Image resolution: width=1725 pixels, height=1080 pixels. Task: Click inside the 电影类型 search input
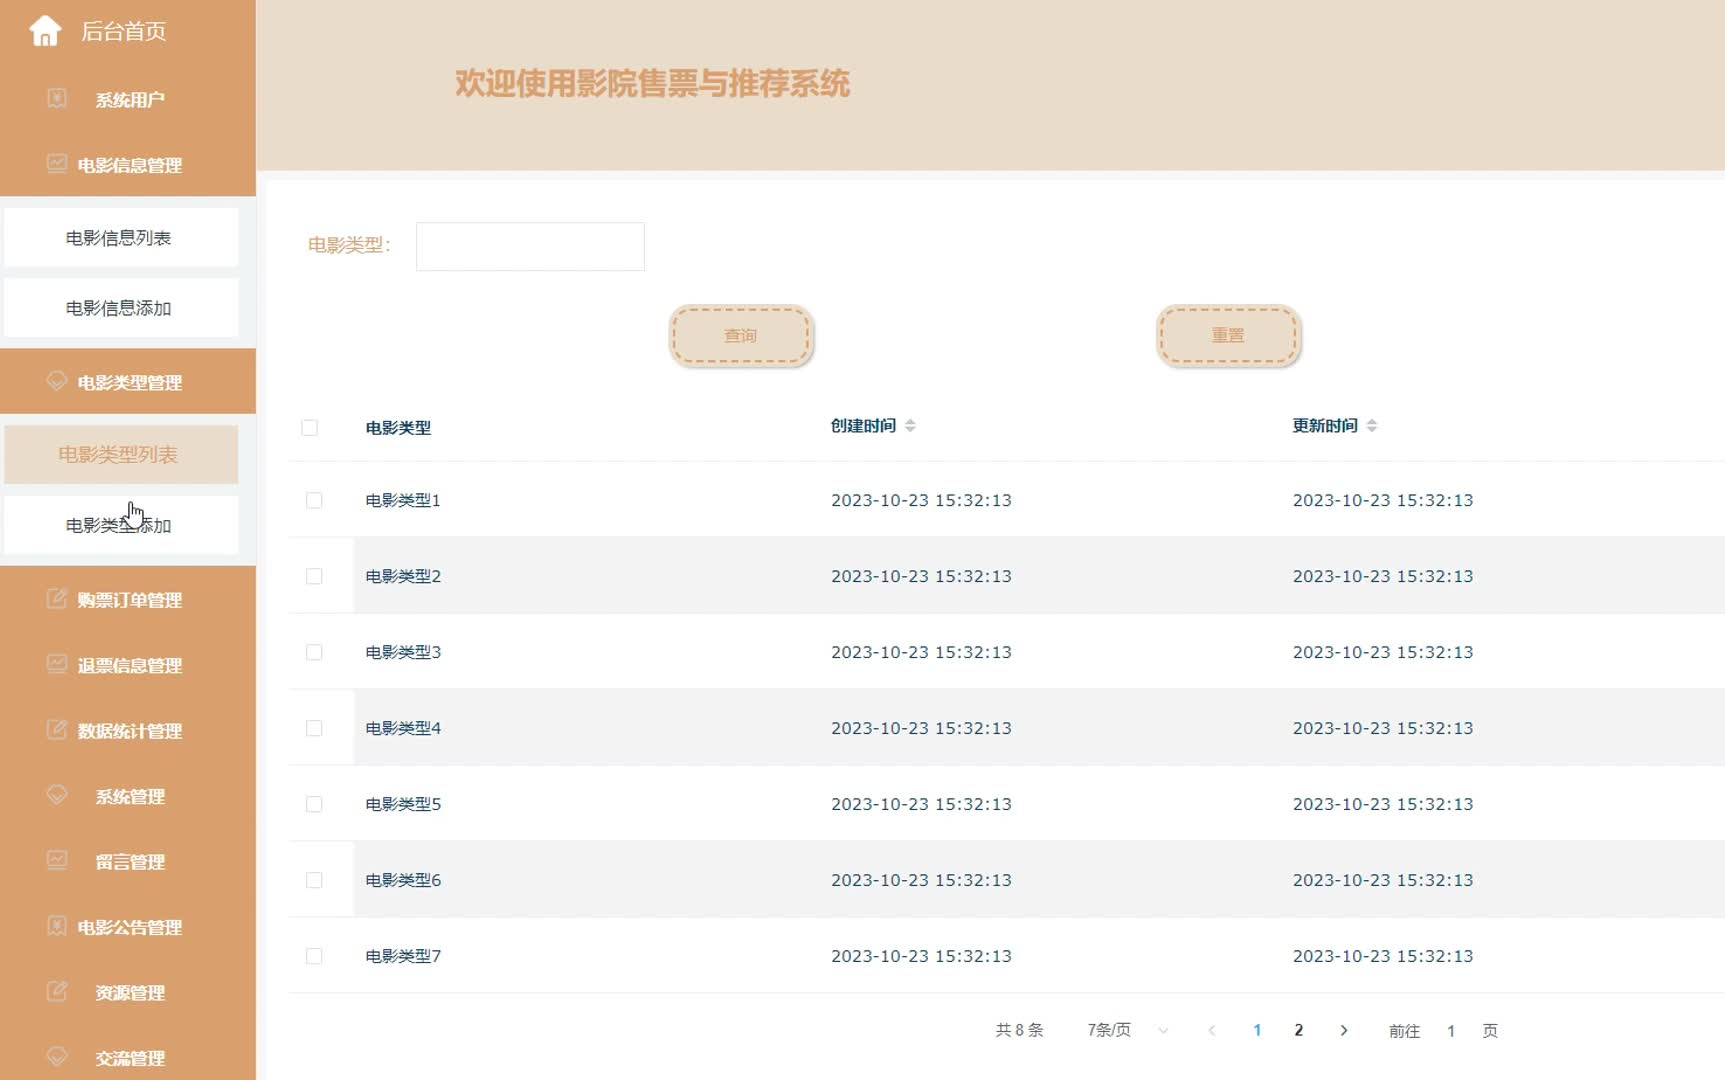(529, 246)
